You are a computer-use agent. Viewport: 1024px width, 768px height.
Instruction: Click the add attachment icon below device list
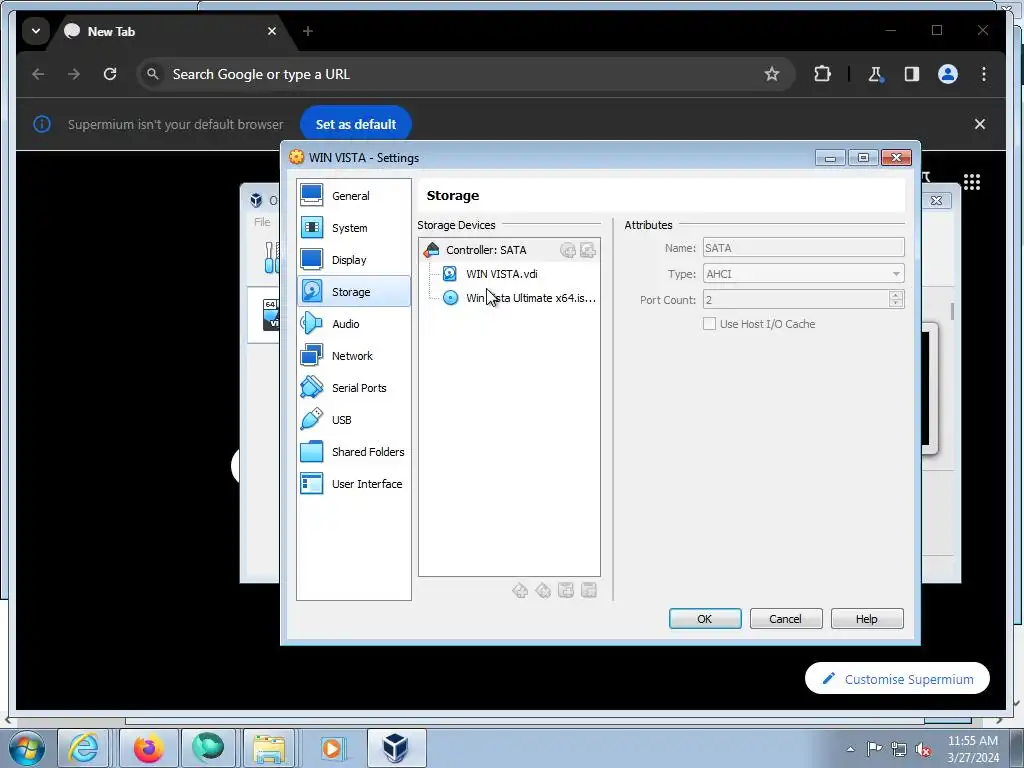(566, 590)
